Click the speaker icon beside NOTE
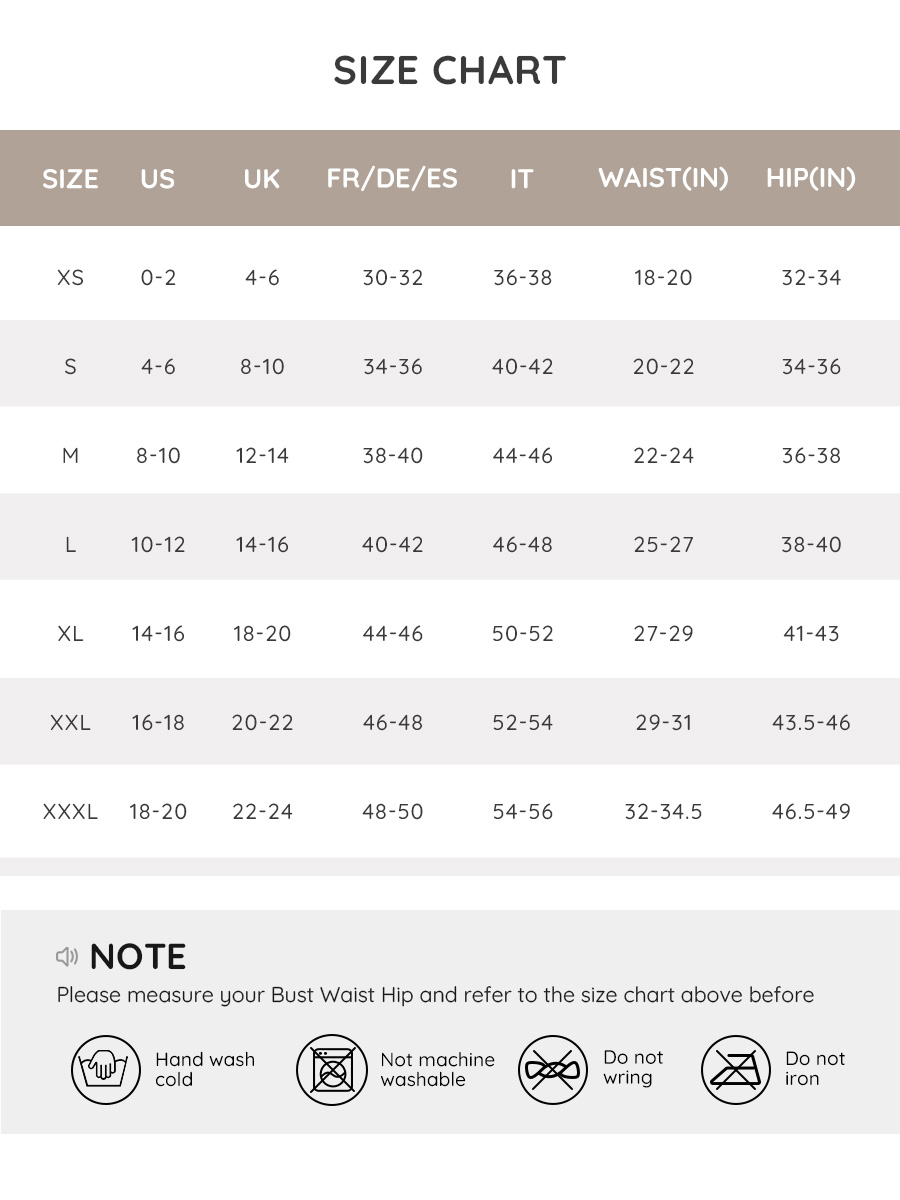The image size is (900, 1200). click(x=67, y=957)
